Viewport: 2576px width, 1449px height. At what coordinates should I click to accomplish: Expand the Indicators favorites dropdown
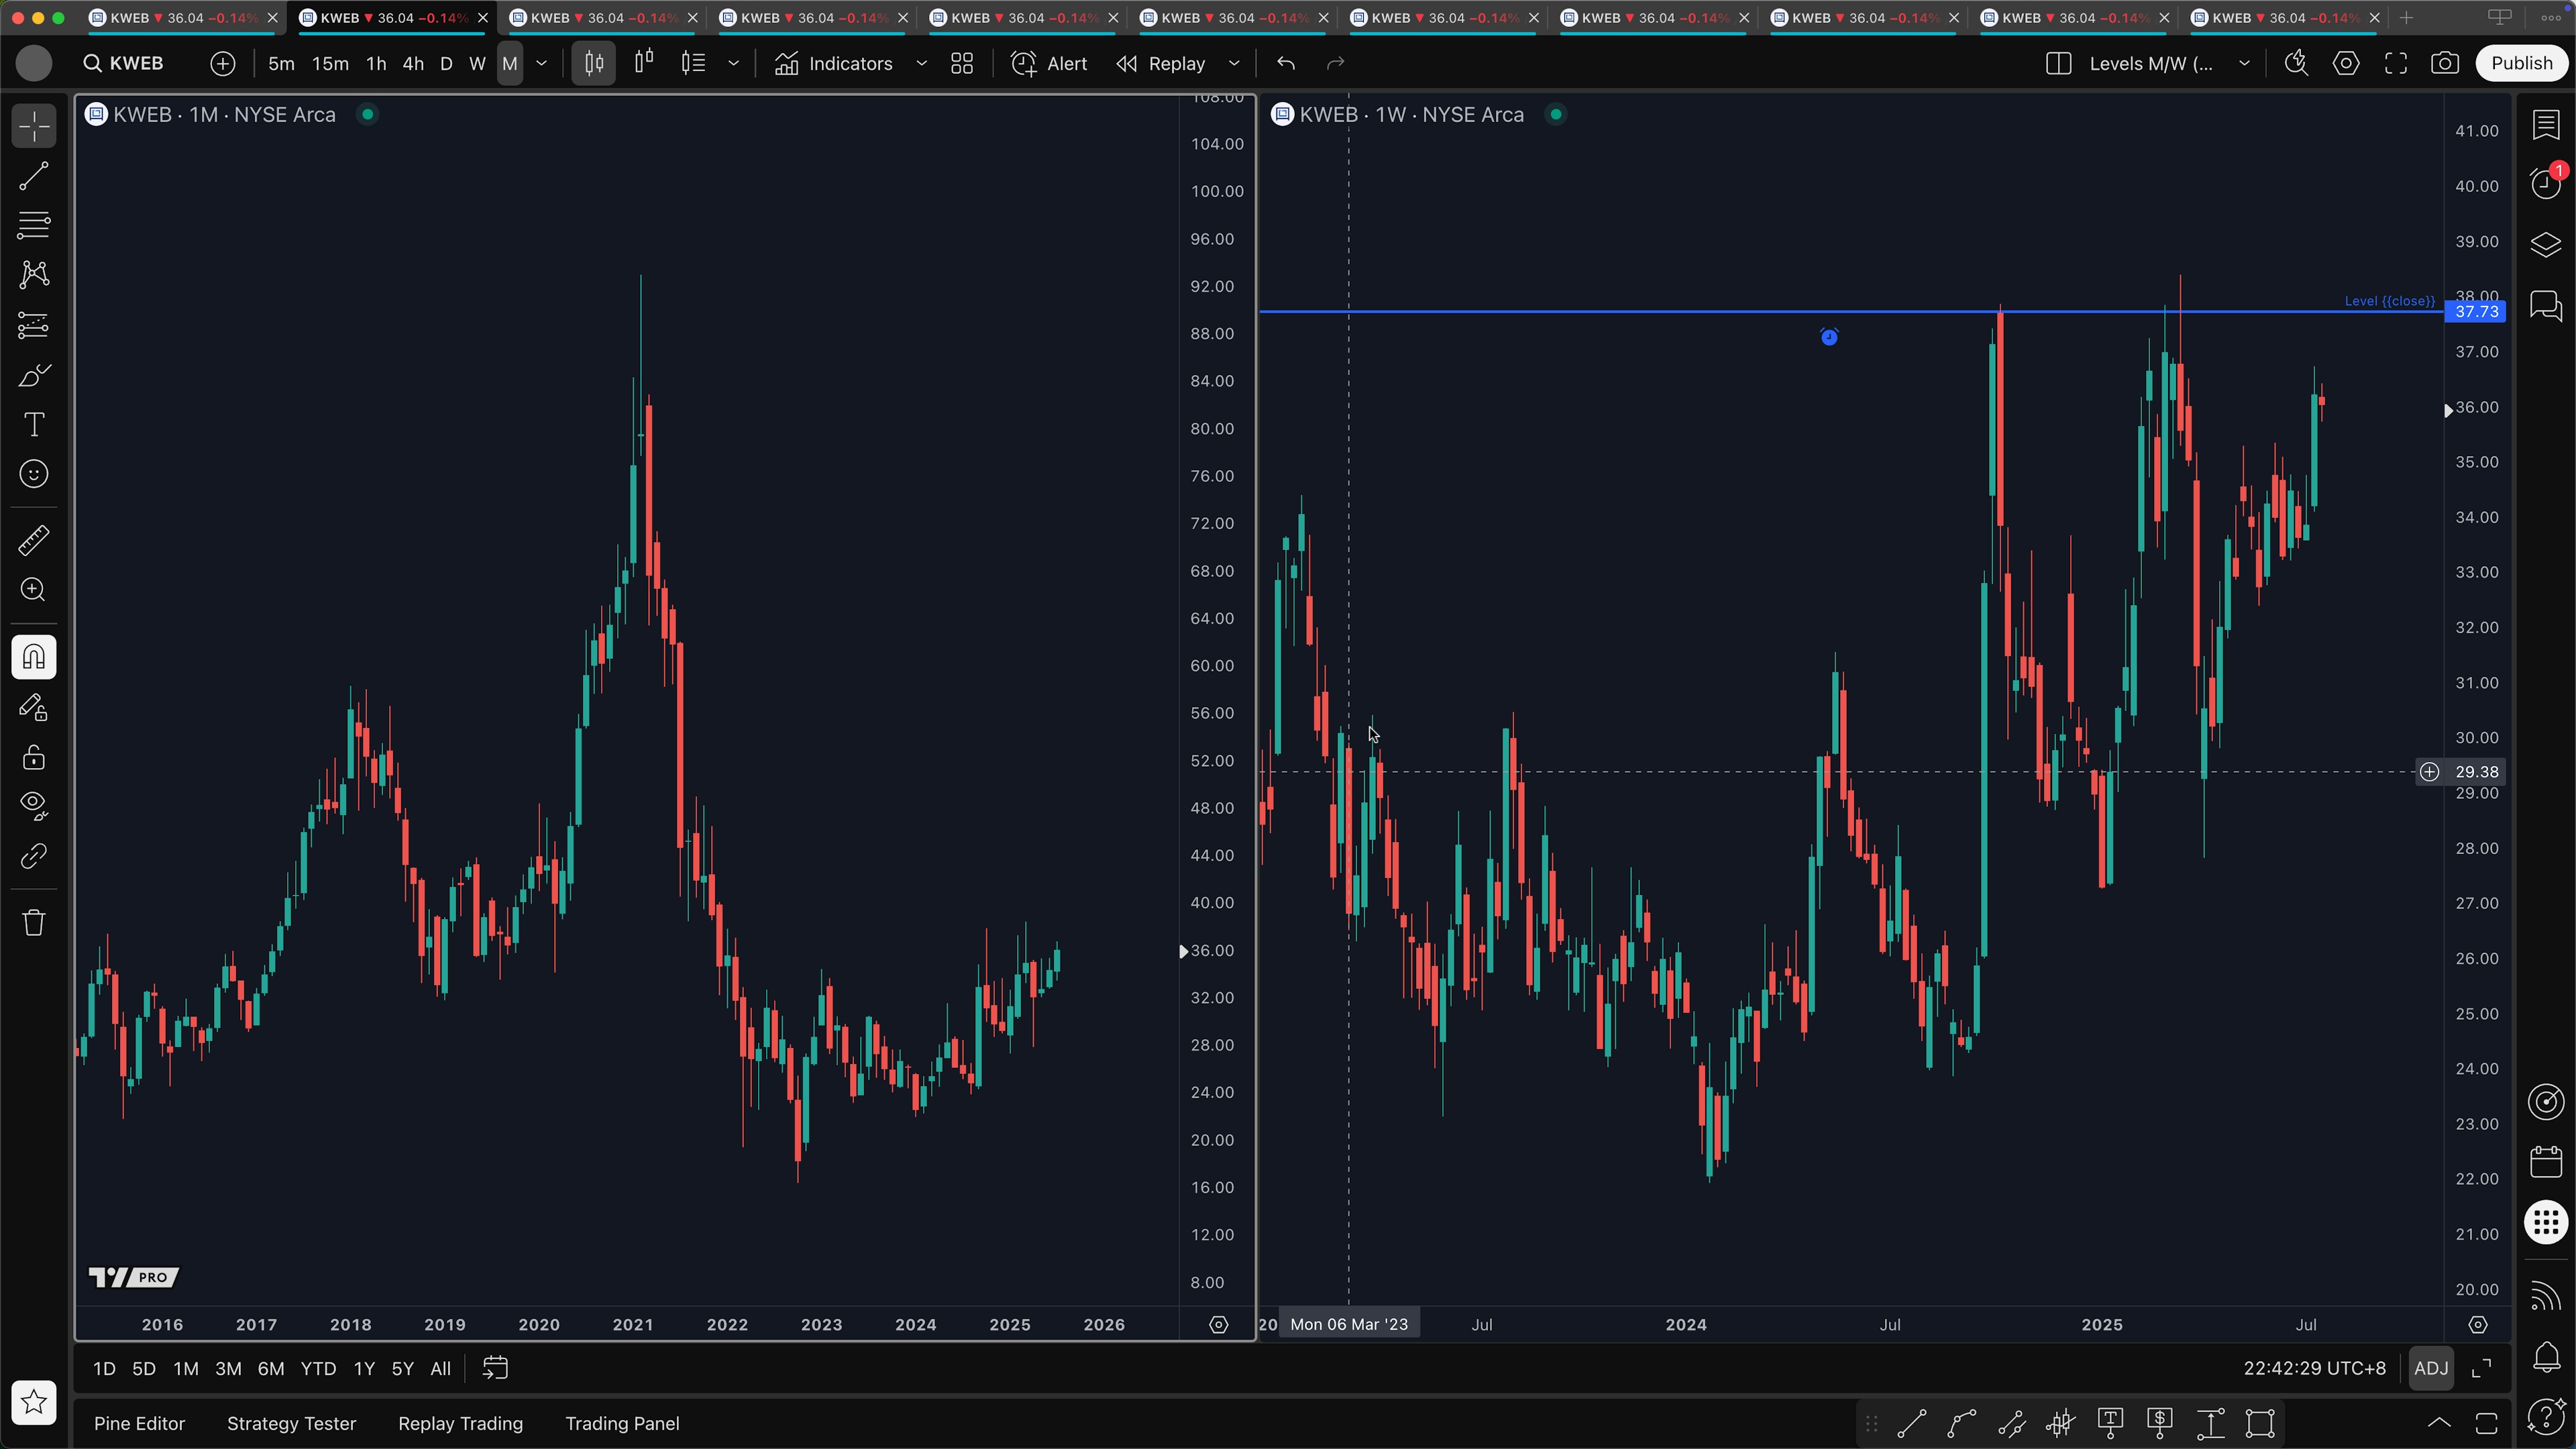(922, 63)
